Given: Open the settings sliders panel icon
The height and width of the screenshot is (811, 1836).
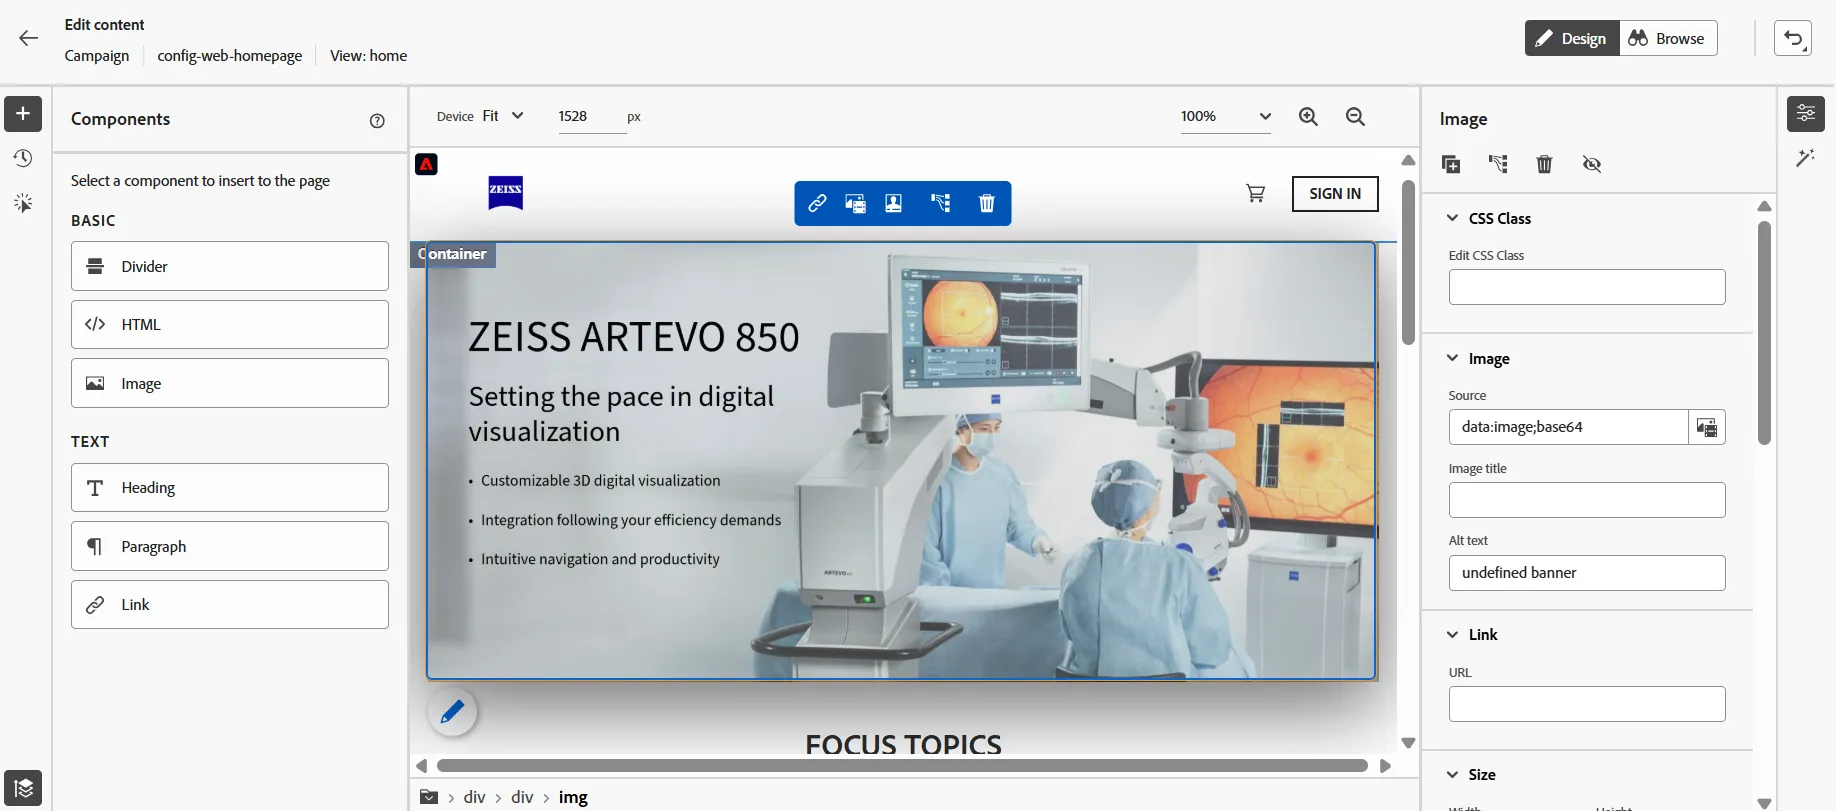Looking at the screenshot, I should (x=1806, y=114).
